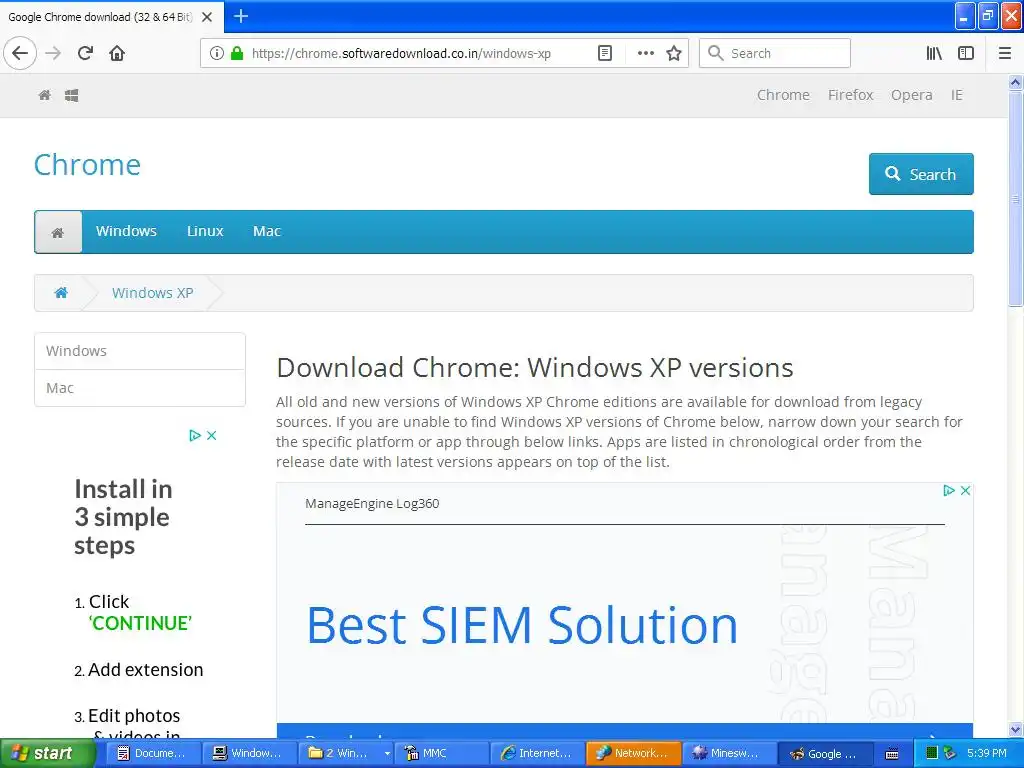Image resolution: width=1024 pixels, height=768 pixels.
Task: Open Opera link in top header
Action: [911, 95]
